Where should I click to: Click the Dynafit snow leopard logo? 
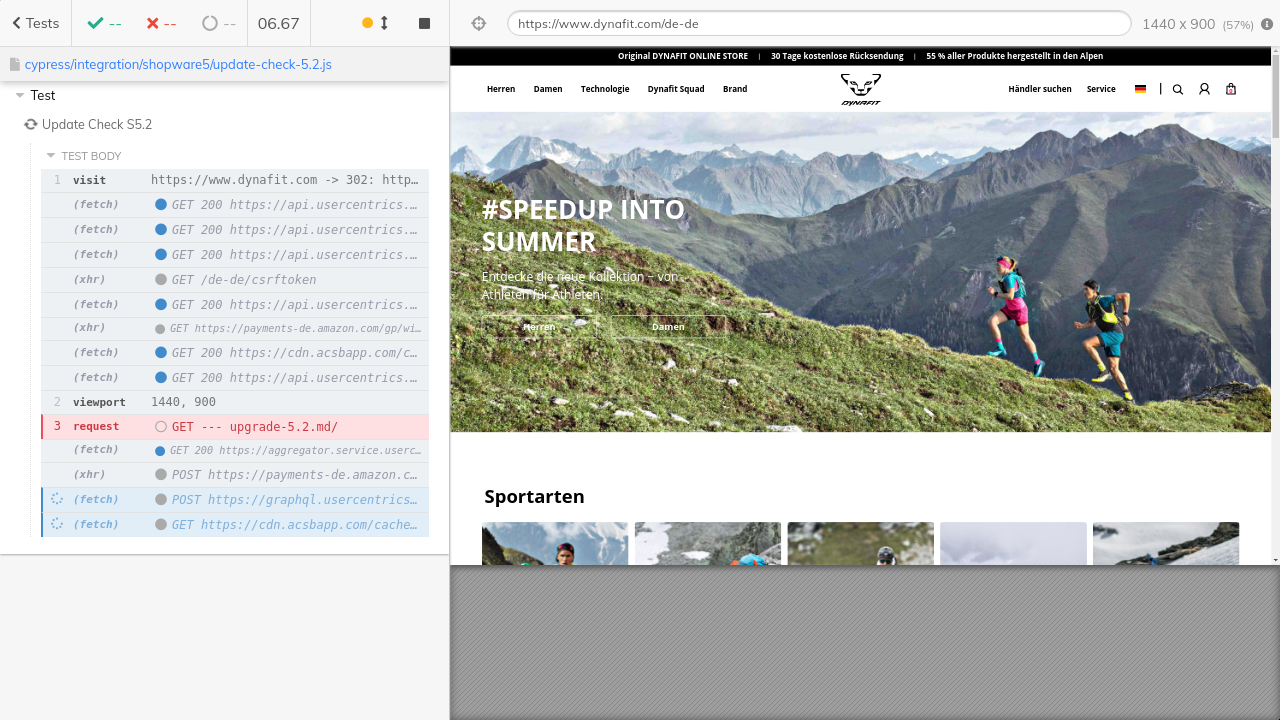point(860,88)
